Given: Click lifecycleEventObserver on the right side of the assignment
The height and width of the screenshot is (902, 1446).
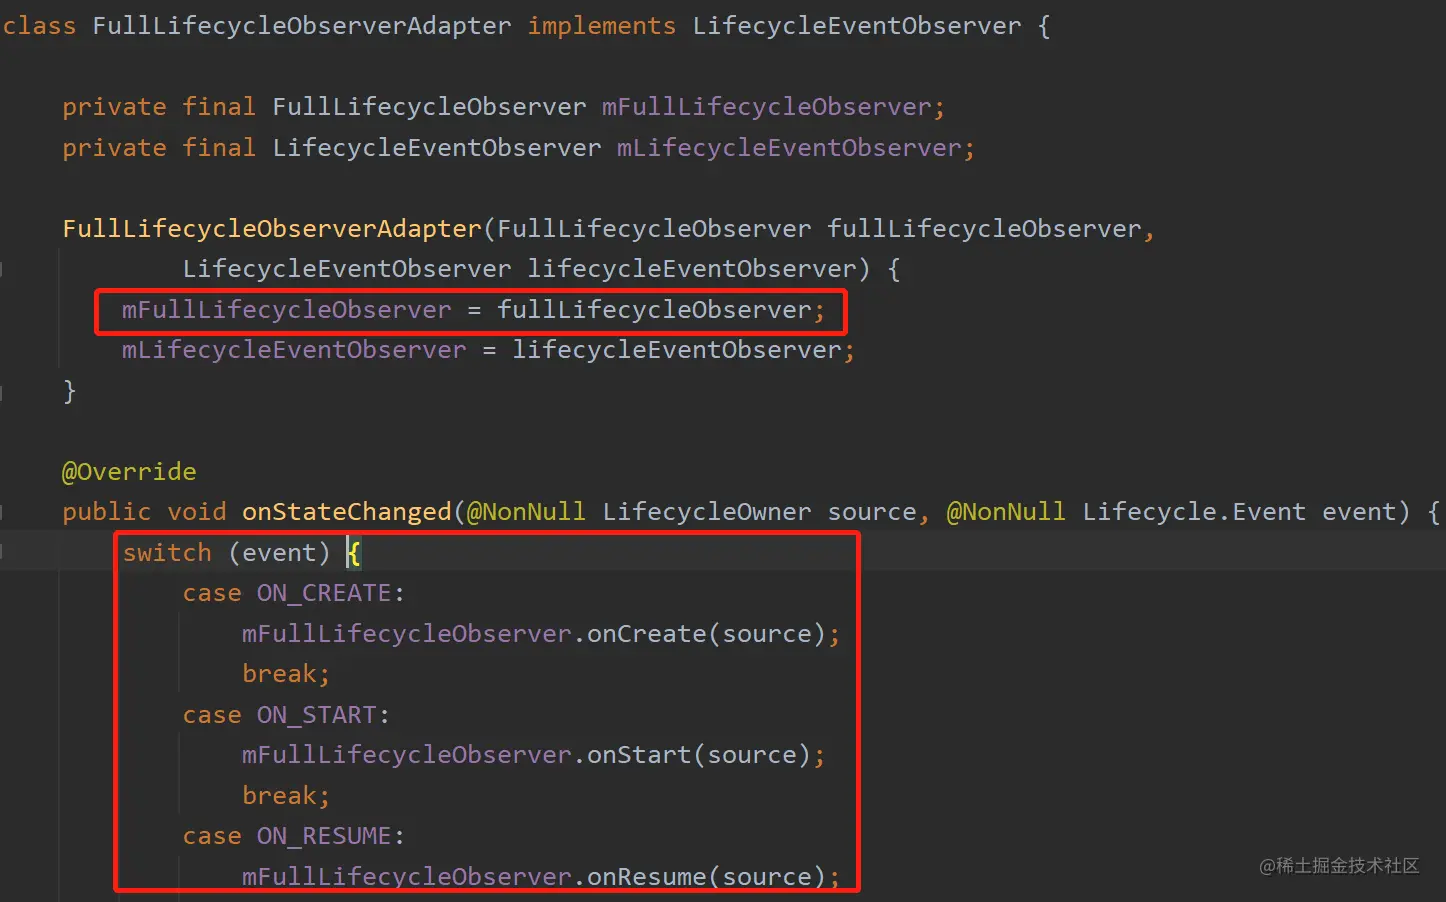Looking at the screenshot, I should 677,350.
